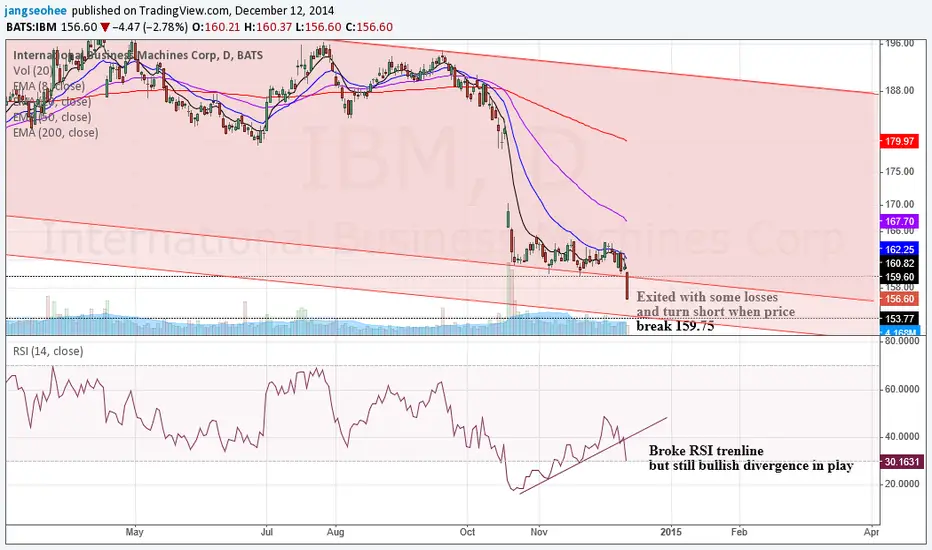The width and height of the screenshot is (932, 550).
Task: Click the 40.0000 RSI axis tick
Action: pos(902,436)
